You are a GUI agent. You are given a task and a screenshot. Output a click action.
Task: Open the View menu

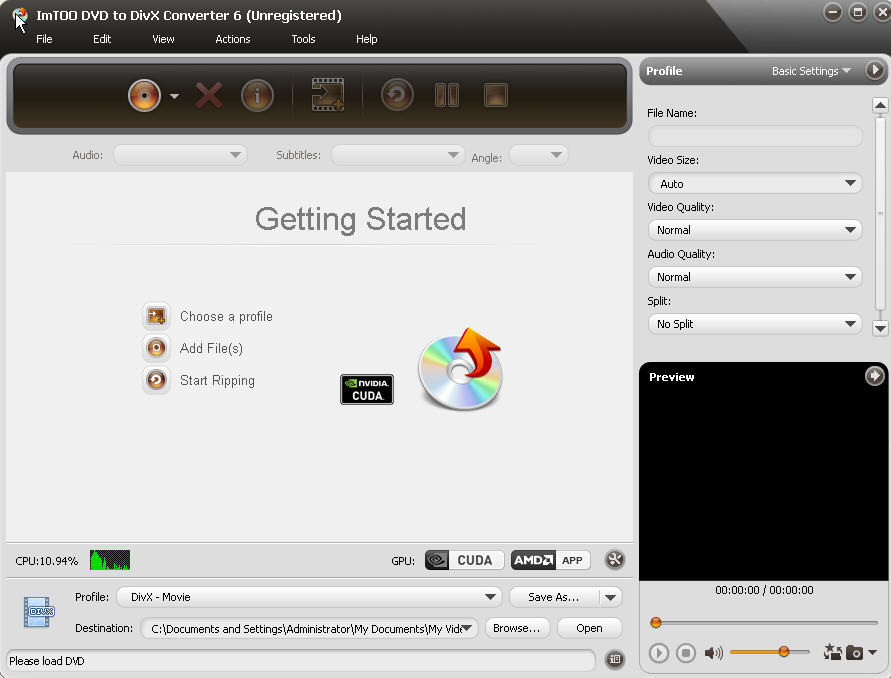pyautogui.click(x=163, y=39)
